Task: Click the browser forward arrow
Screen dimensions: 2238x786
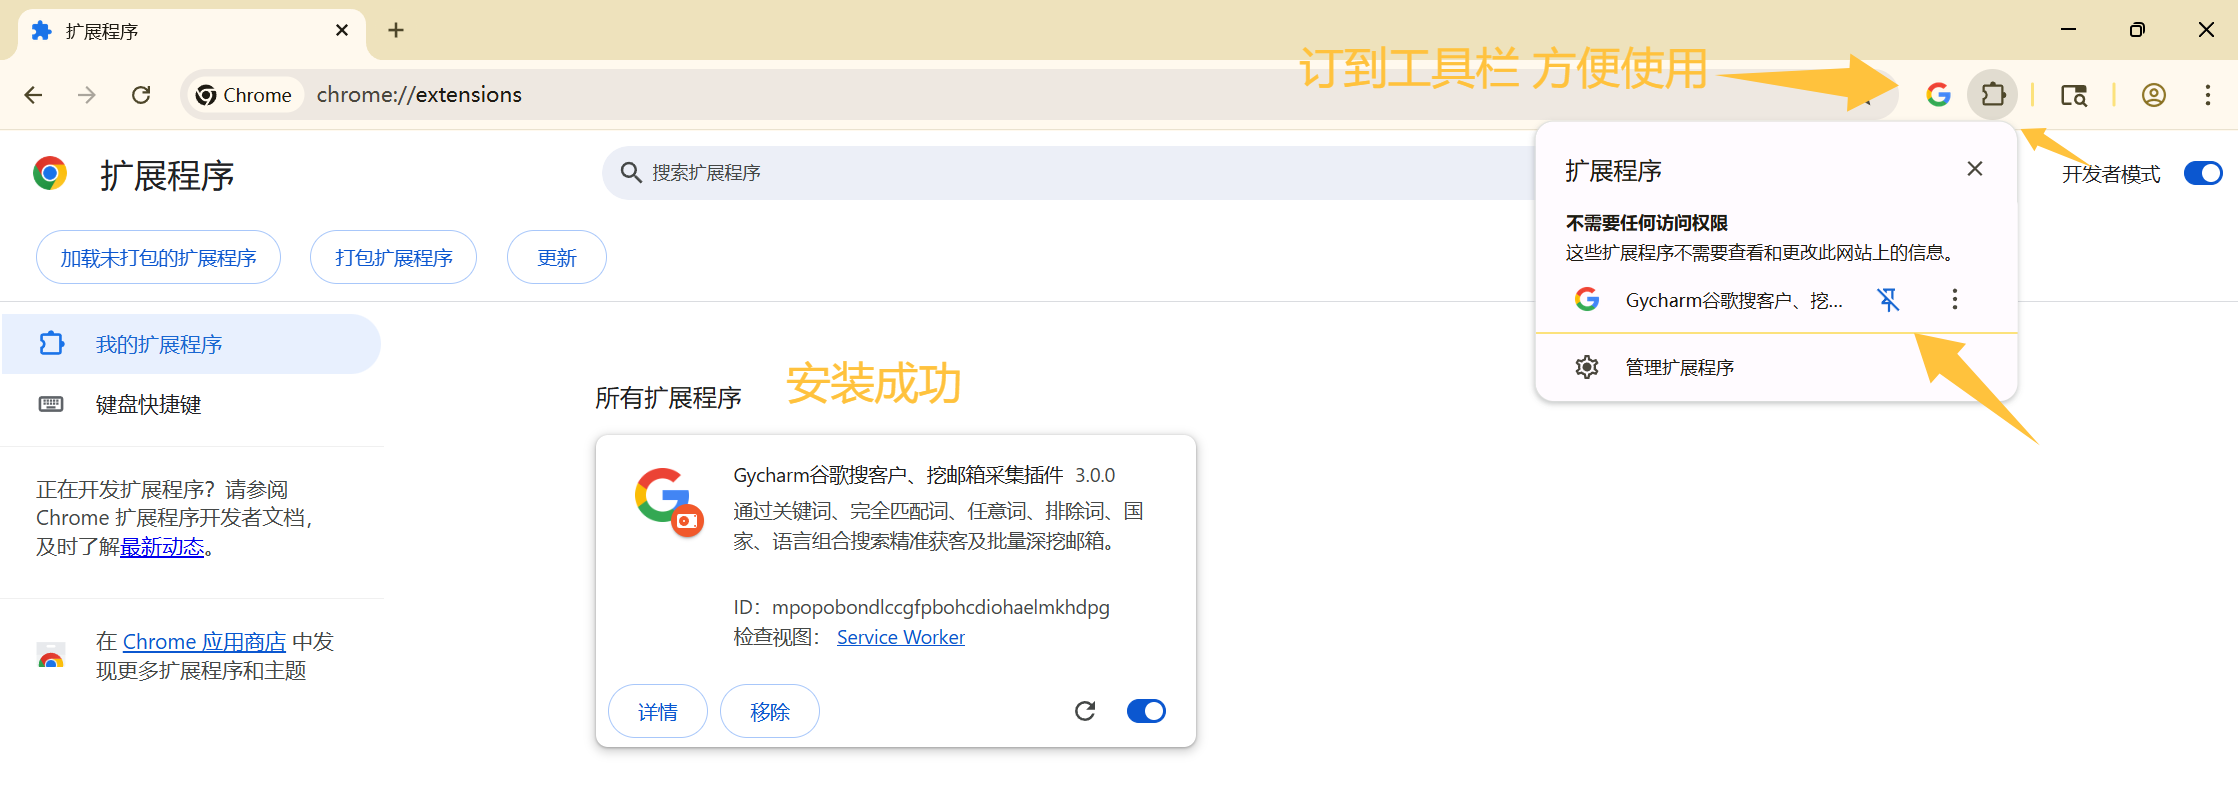Action: (87, 95)
